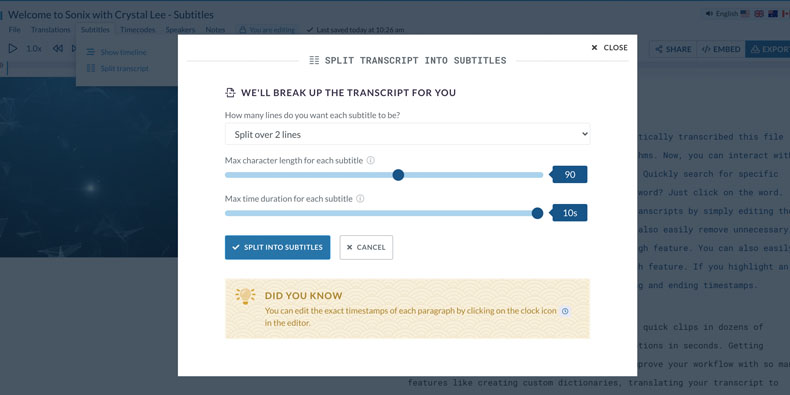Click the Cancel button in dialog
This screenshot has height=395, width=790.
(366, 247)
